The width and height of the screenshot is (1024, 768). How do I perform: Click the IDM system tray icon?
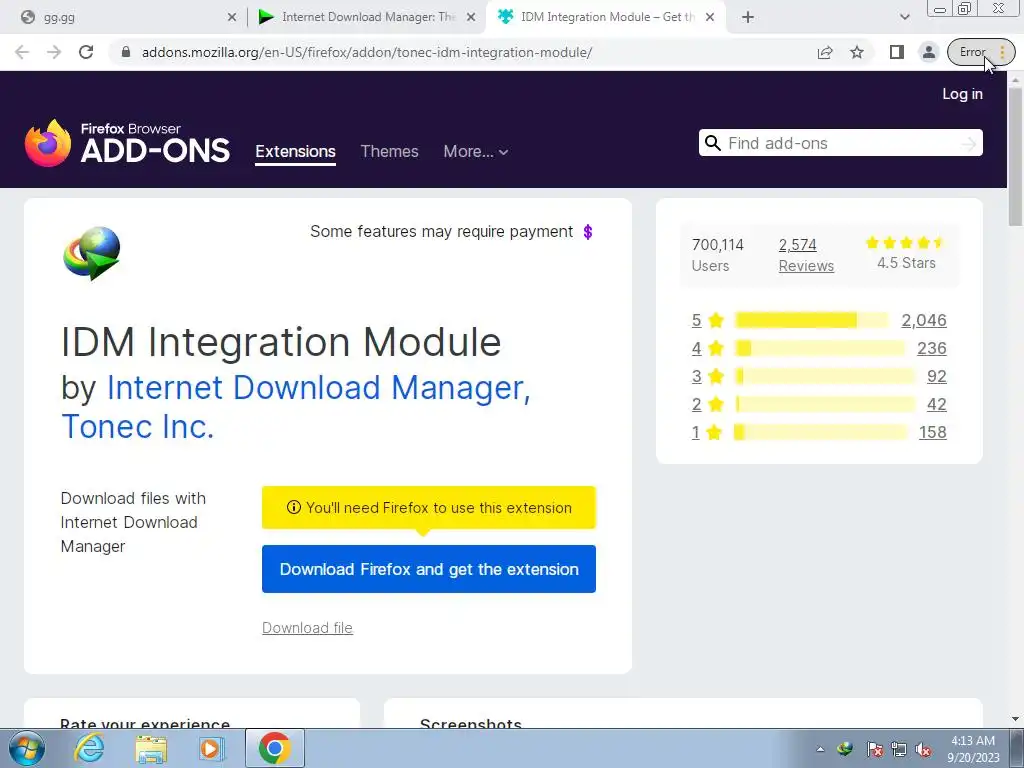845,749
